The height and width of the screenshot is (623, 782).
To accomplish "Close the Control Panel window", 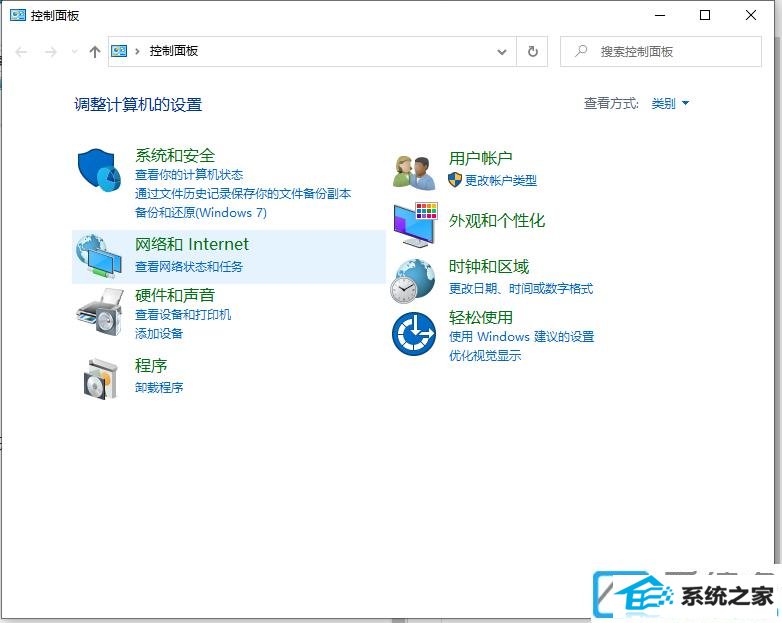I will coord(751,15).
